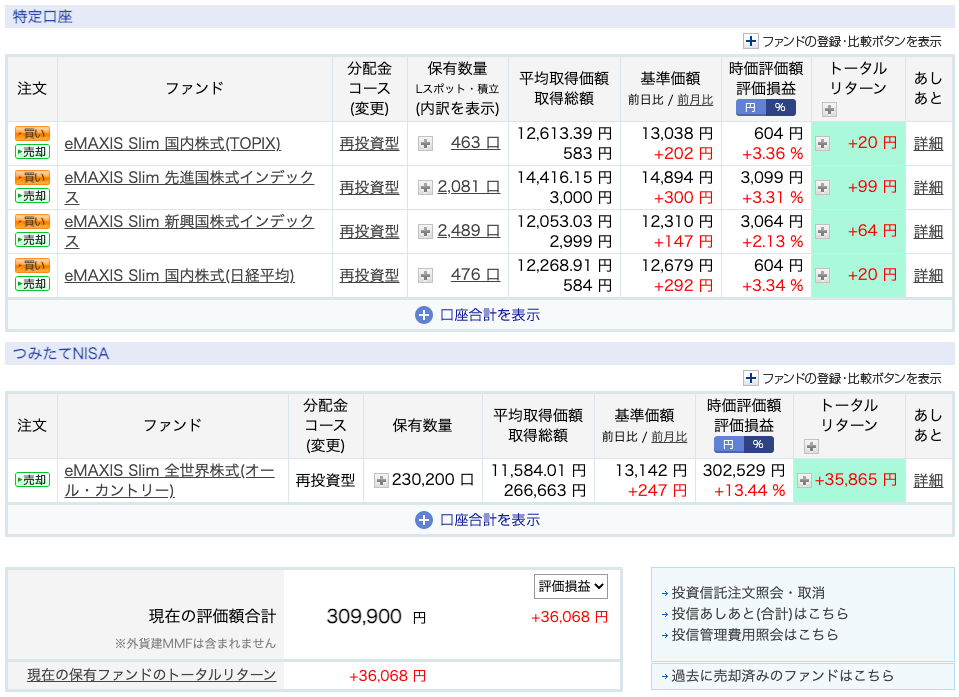Show account total for 特定口座
The height and width of the screenshot is (697, 959).
point(478,315)
